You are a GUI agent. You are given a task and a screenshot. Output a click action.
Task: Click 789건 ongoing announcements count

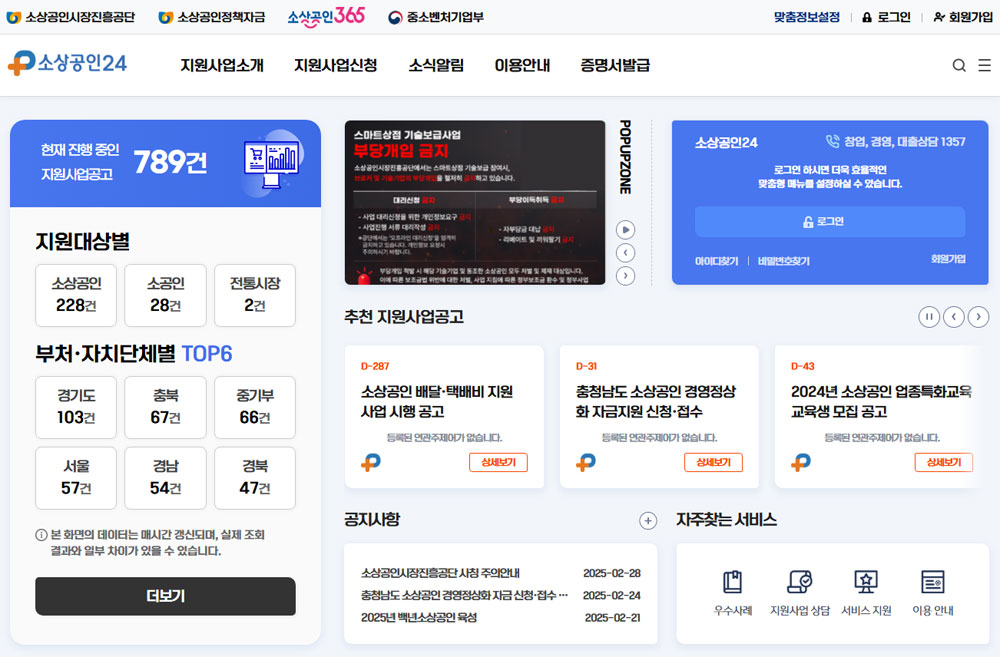[x=170, y=162]
